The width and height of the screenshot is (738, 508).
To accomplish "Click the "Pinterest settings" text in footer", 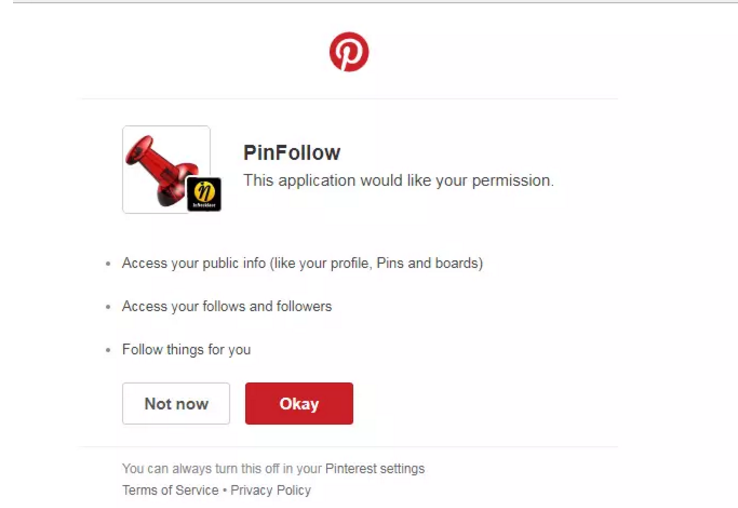I will [375, 468].
